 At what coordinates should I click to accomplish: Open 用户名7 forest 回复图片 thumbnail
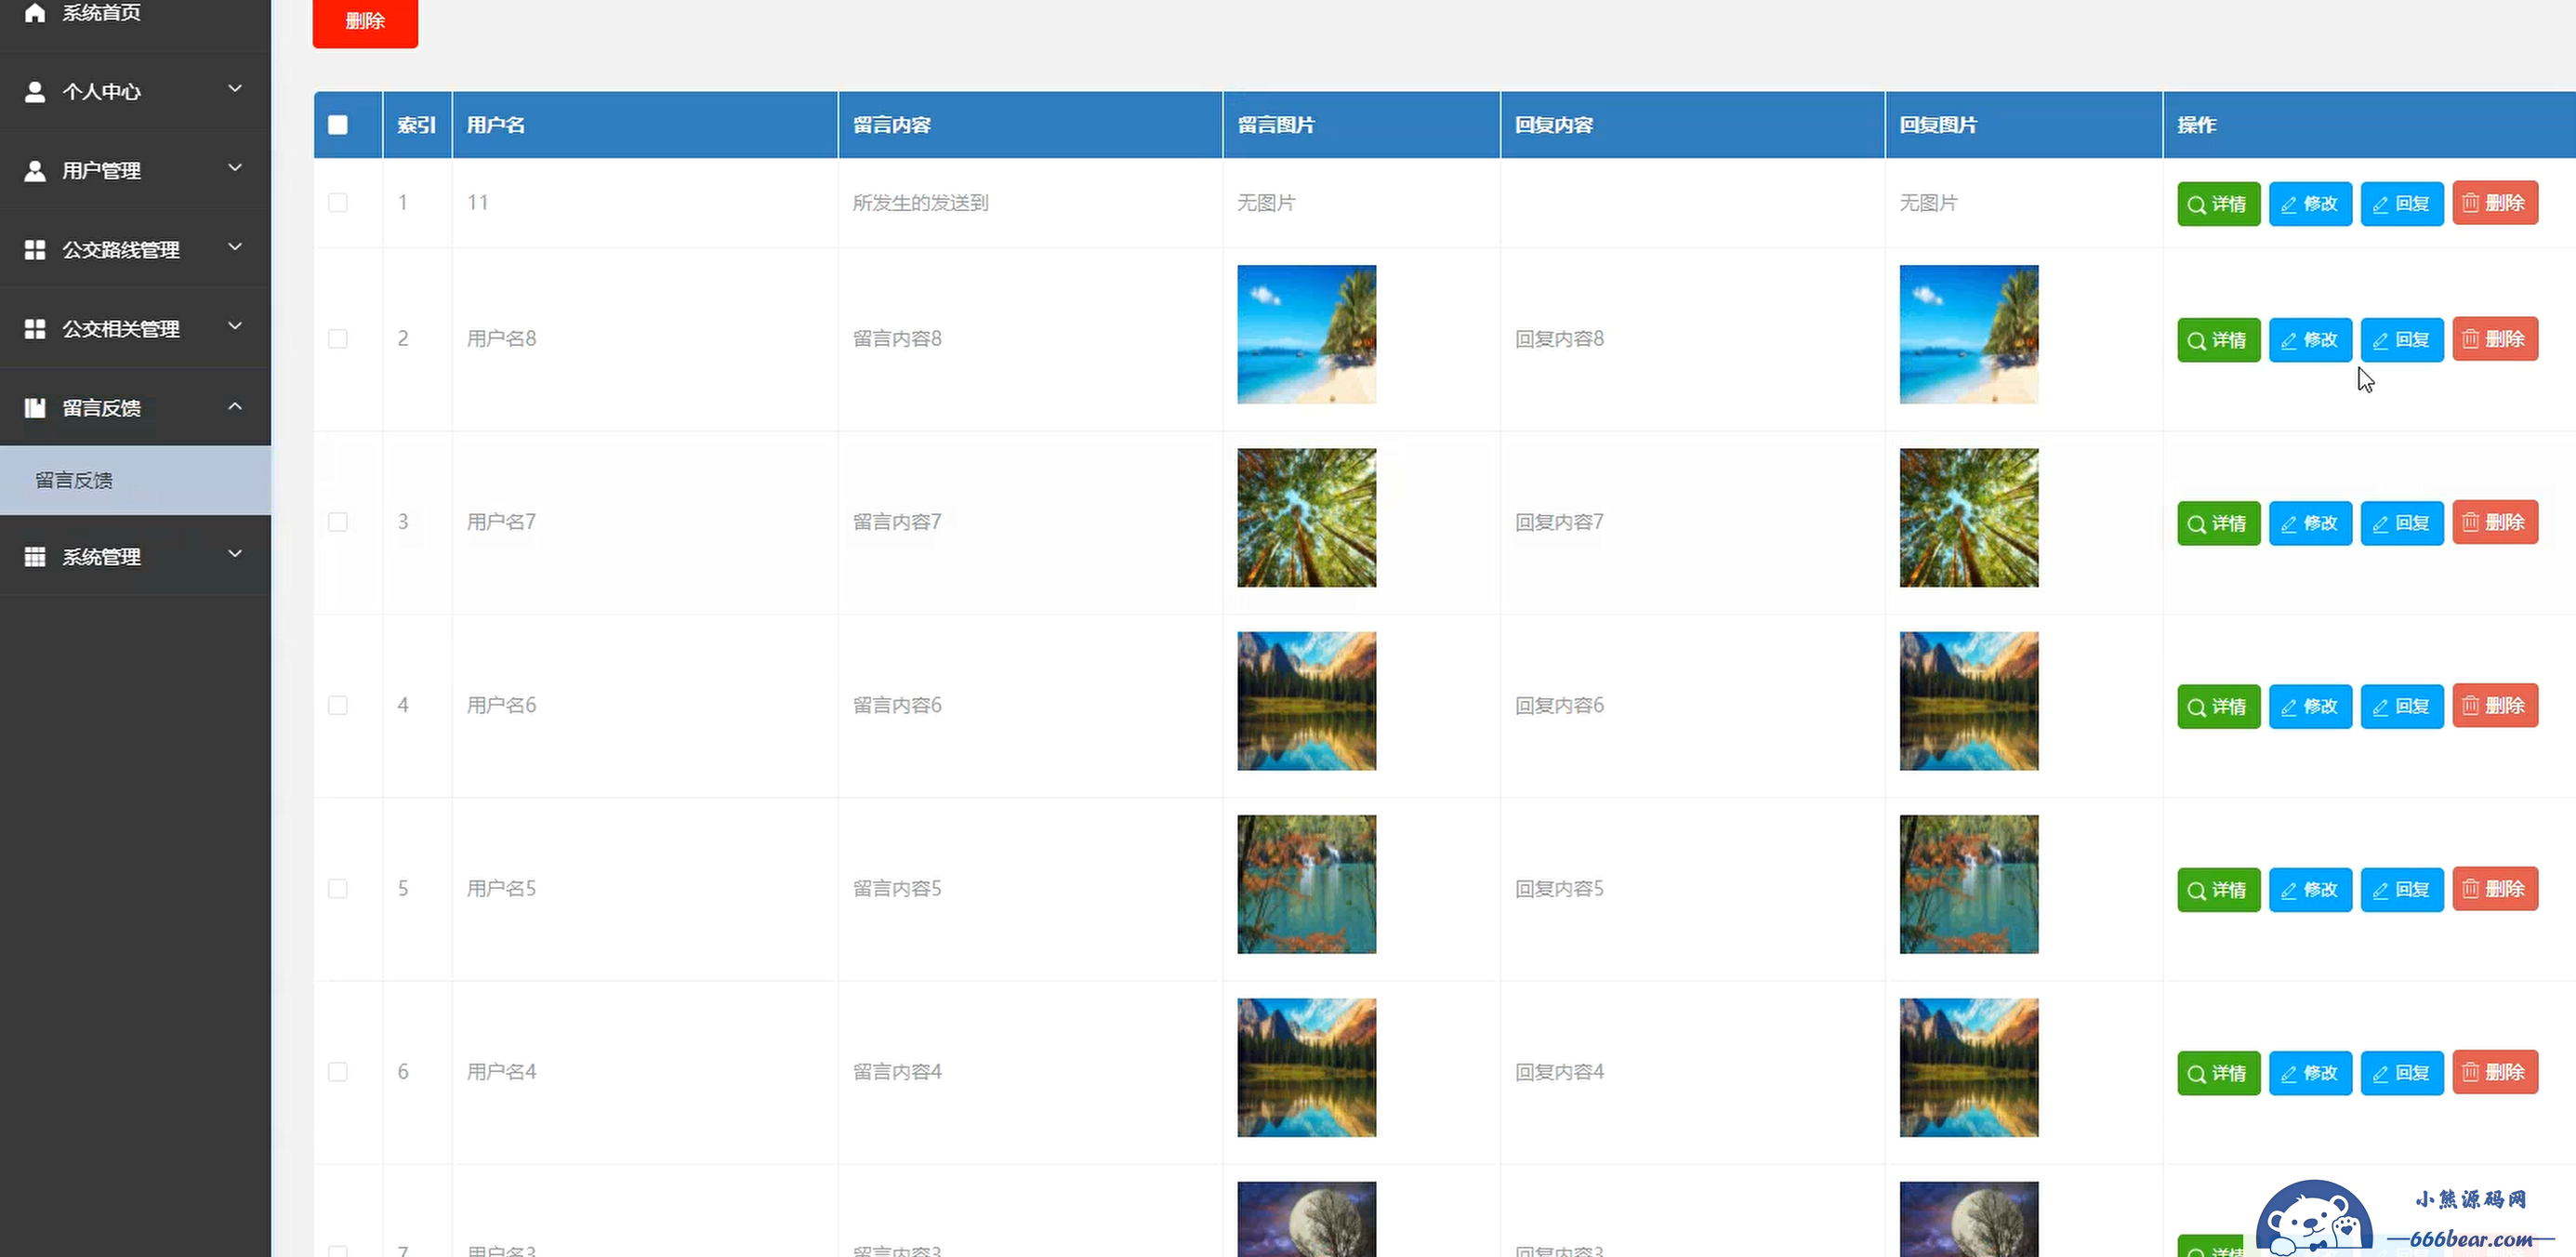click(x=1968, y=518)
